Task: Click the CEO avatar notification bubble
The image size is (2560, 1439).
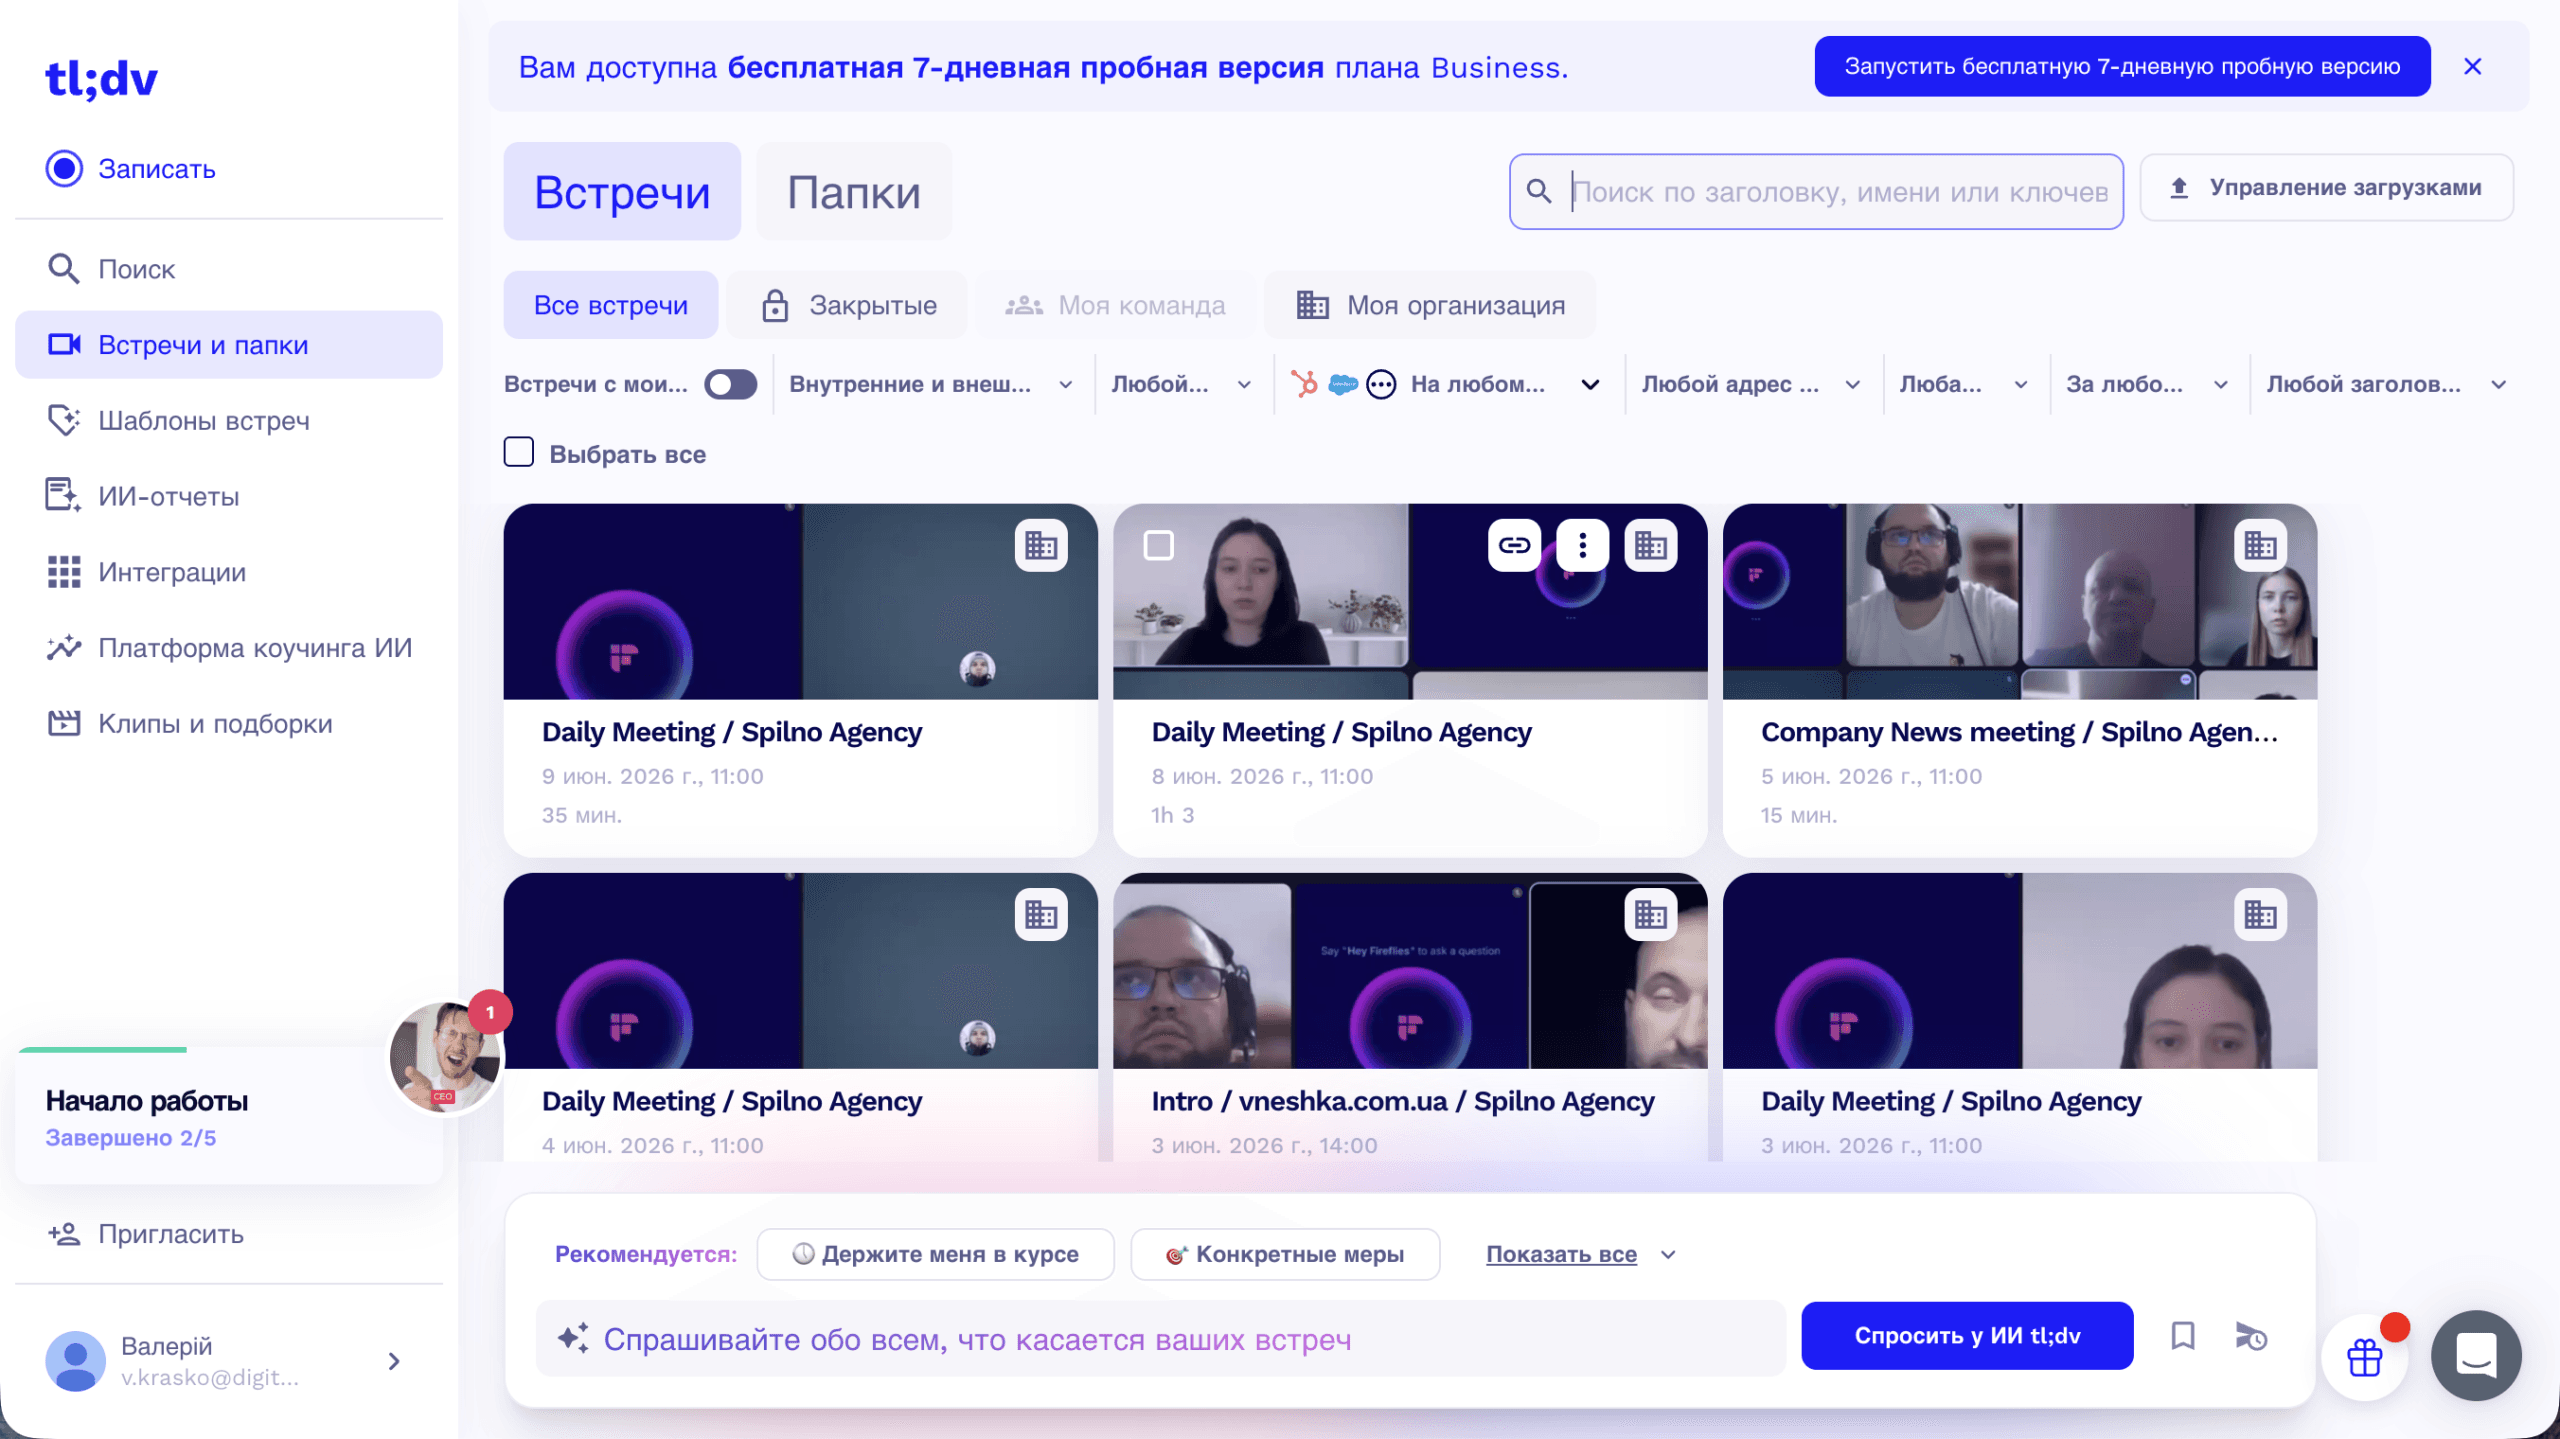Action: click(x=447, y=1058)
